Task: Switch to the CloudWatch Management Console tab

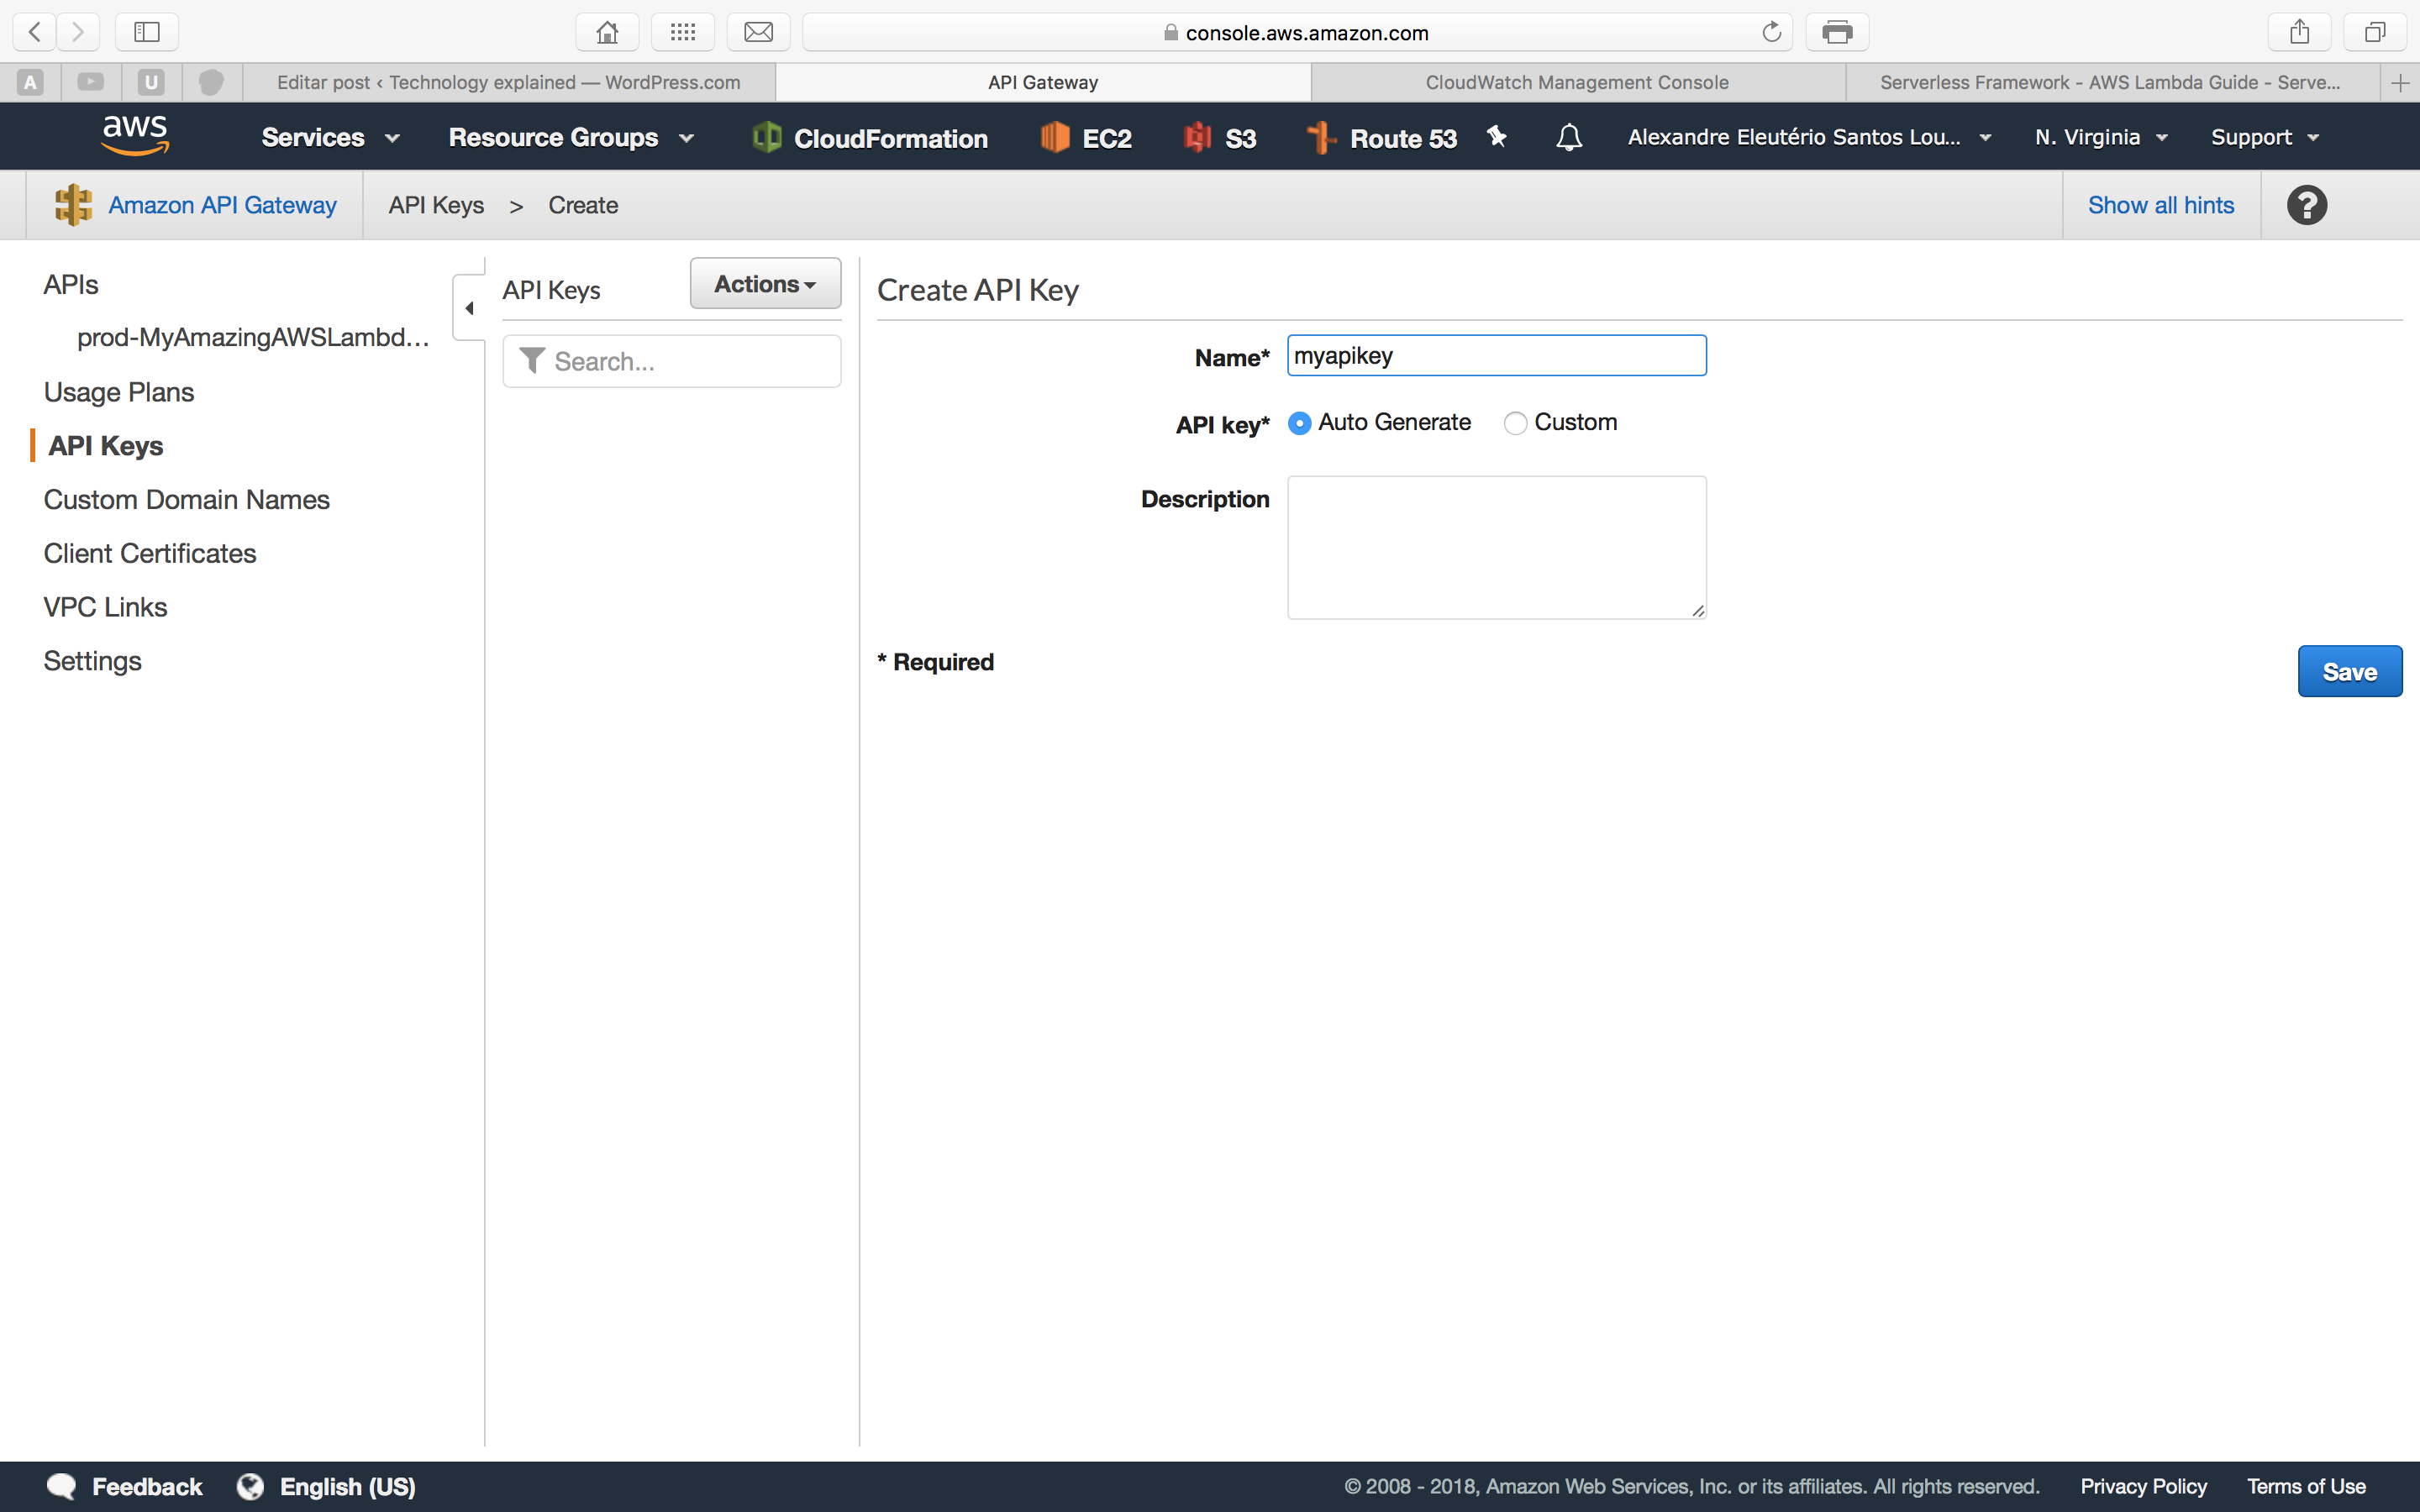Action: pyautogui.click(x=1576, y=82)
